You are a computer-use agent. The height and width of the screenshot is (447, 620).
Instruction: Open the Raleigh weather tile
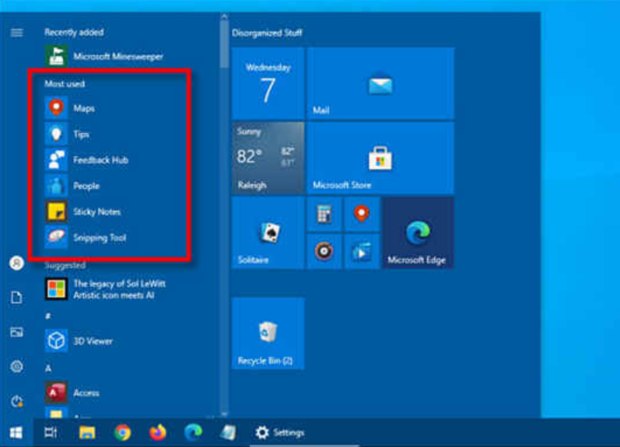click(268, 158)
